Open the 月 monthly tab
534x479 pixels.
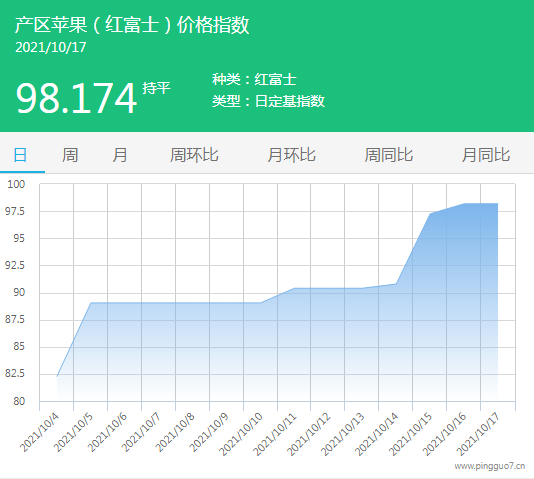pos(120,155)
